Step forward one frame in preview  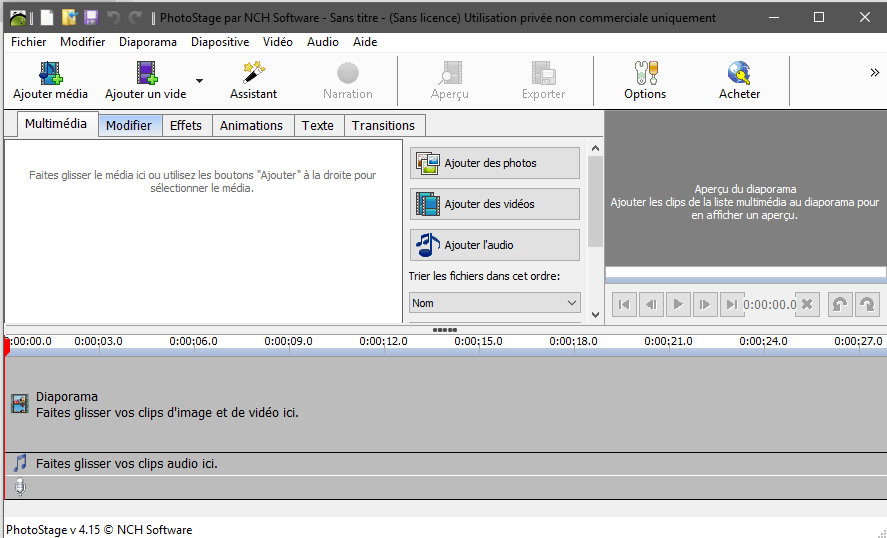[x=705, y=305]
